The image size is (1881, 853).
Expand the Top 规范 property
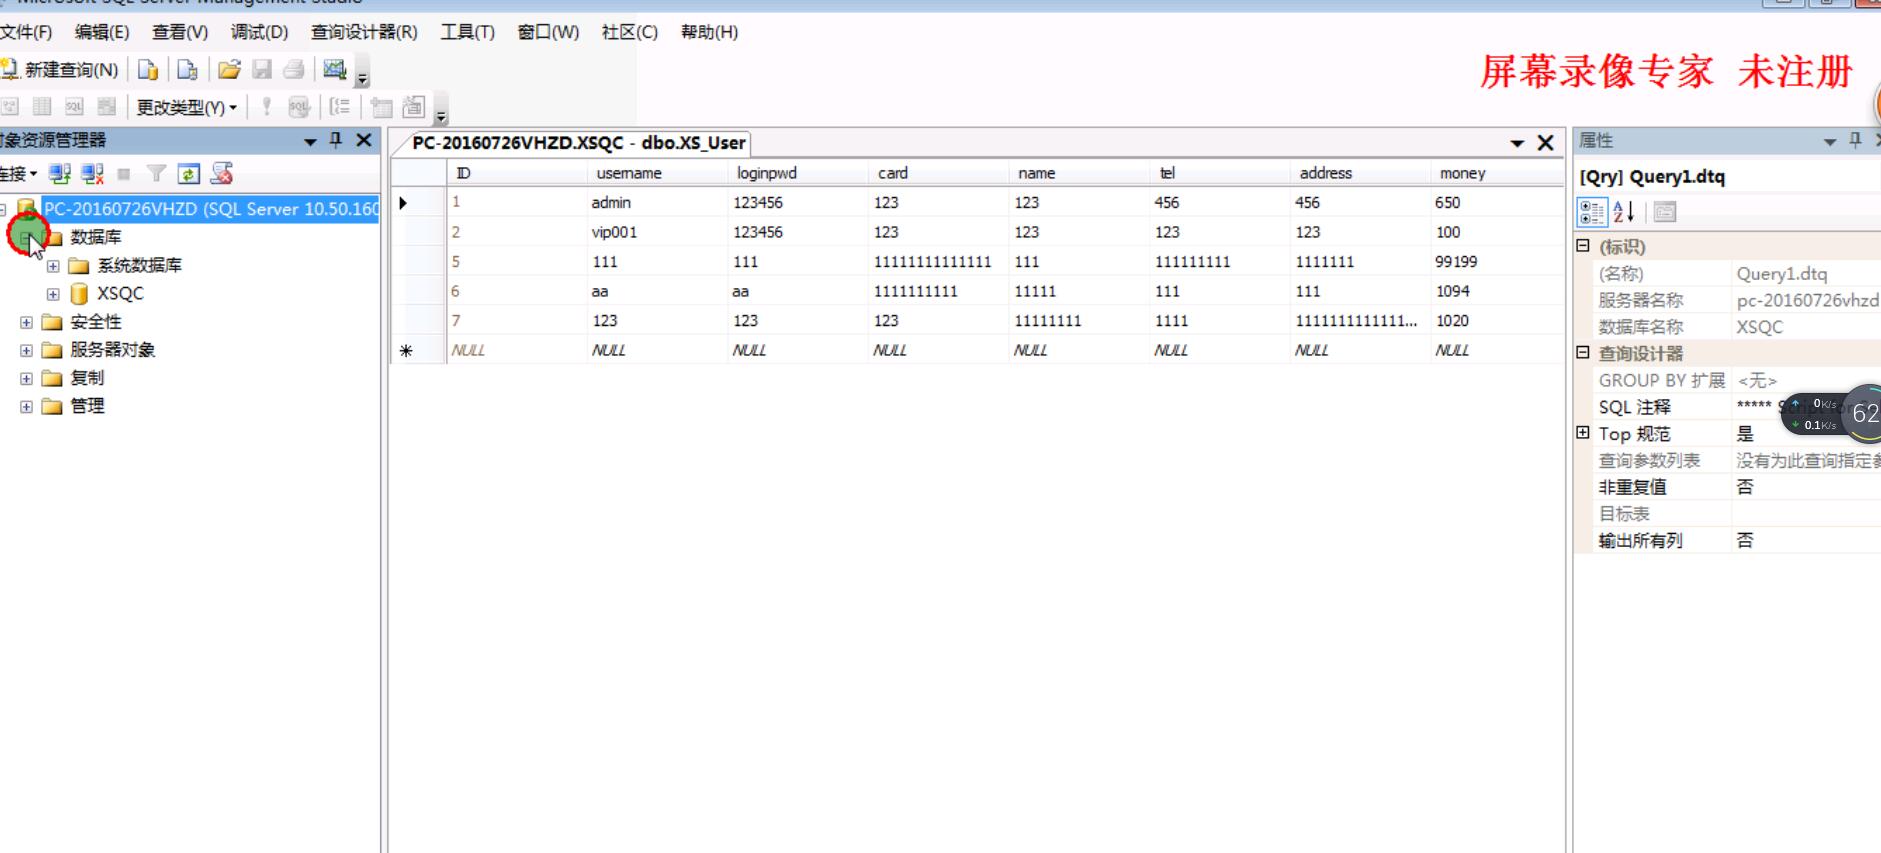click(1583, 433)
